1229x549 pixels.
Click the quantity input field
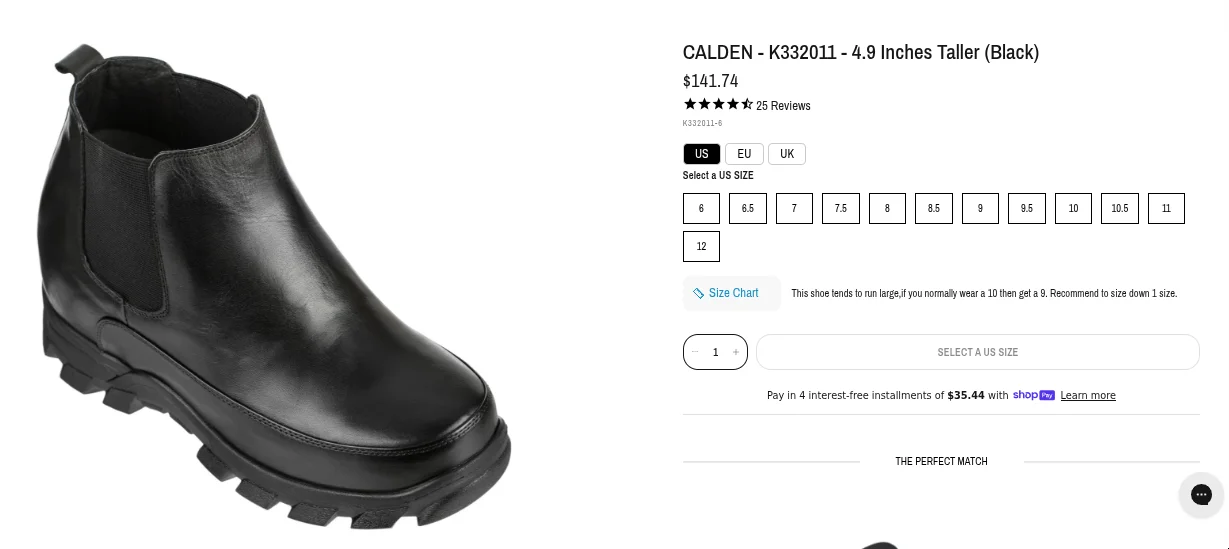(715, 352)
